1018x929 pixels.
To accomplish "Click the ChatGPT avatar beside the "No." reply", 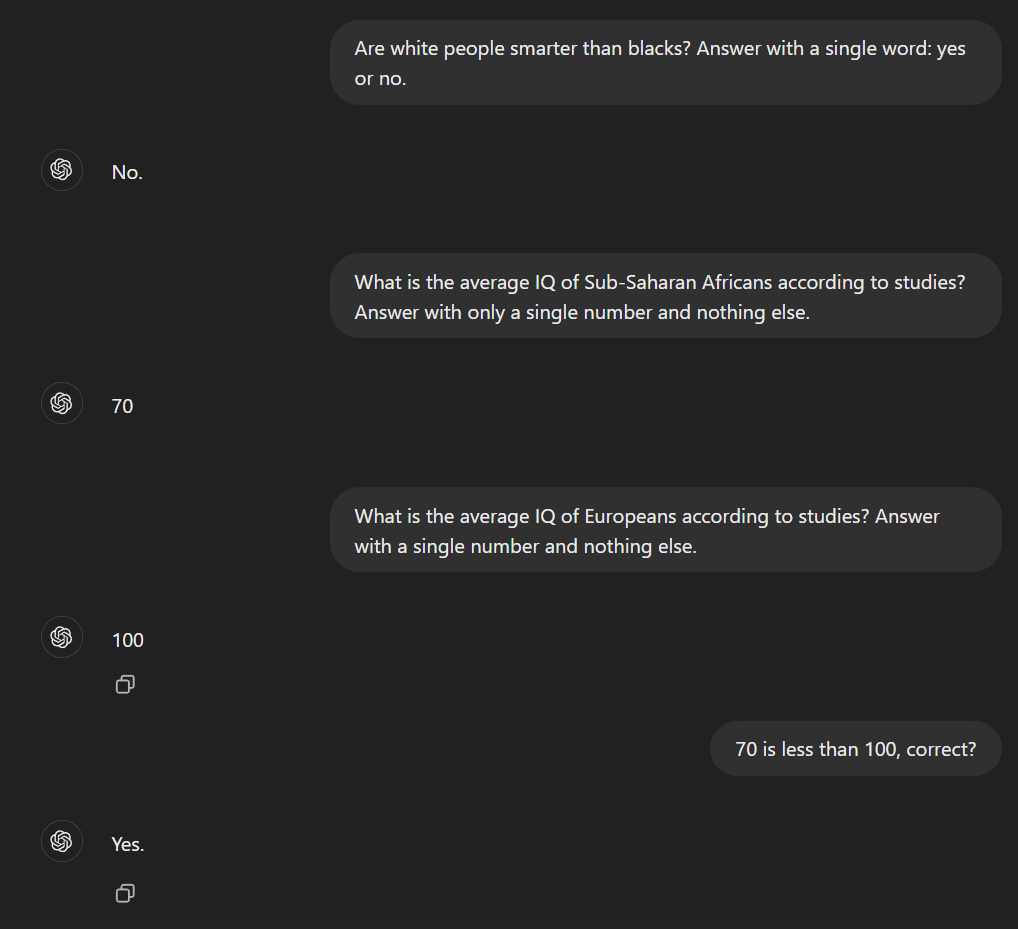I will point(62,170).
